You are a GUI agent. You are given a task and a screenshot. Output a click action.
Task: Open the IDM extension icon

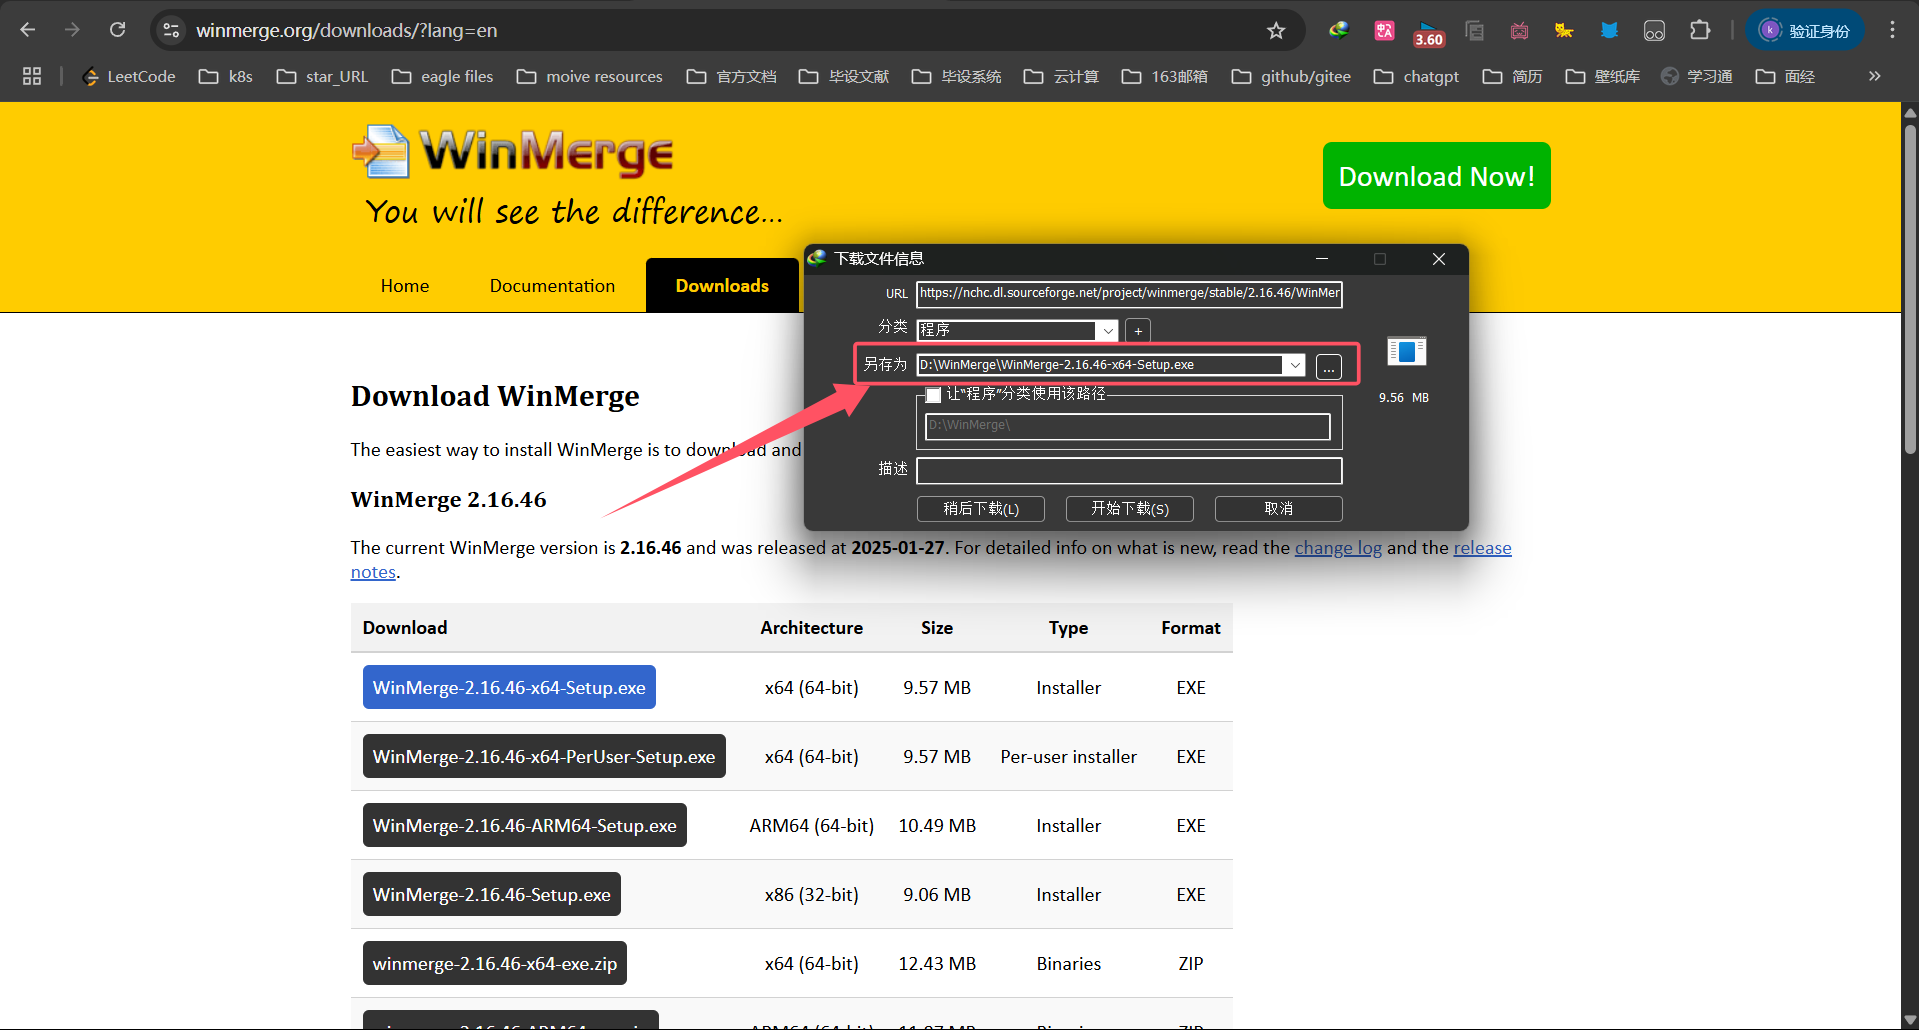click(x=1339, y=30)
